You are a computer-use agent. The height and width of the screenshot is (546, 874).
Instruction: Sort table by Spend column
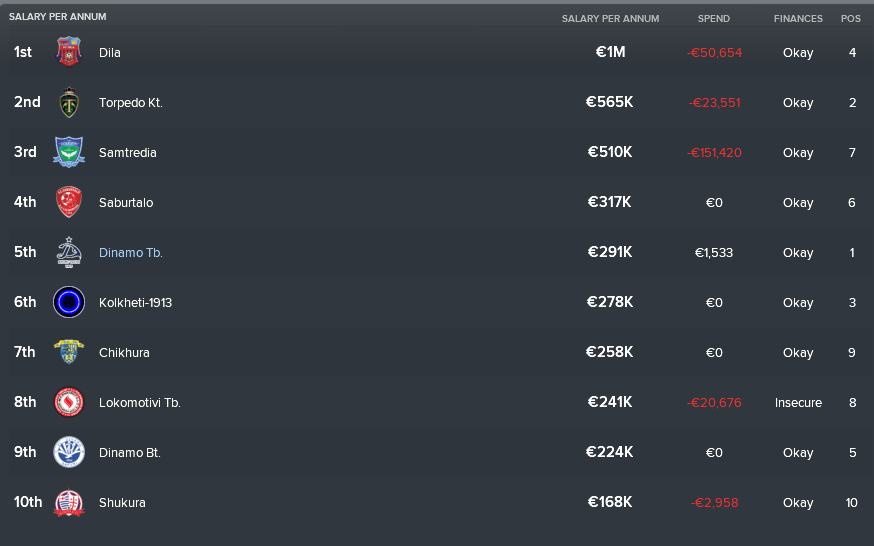pos(713,18)
